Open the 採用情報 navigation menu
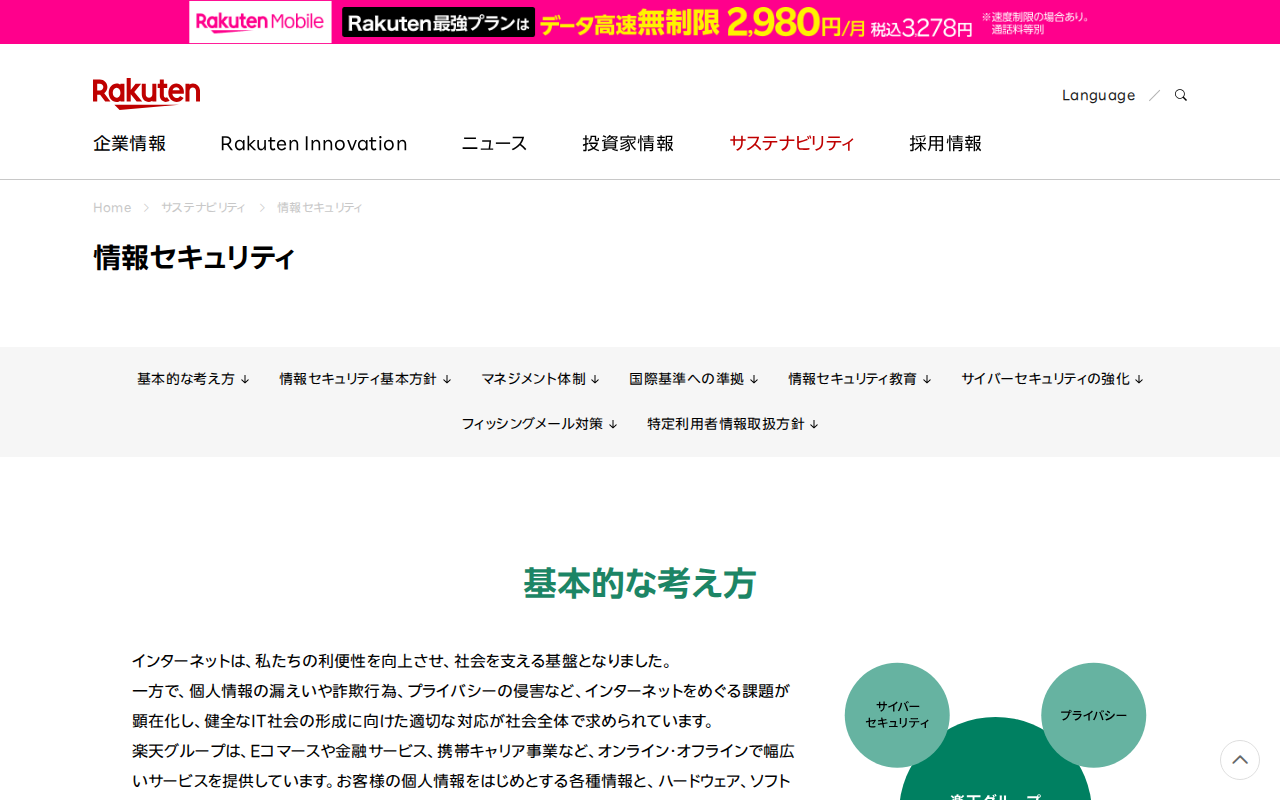1280x800 pixels. [945, 143]
